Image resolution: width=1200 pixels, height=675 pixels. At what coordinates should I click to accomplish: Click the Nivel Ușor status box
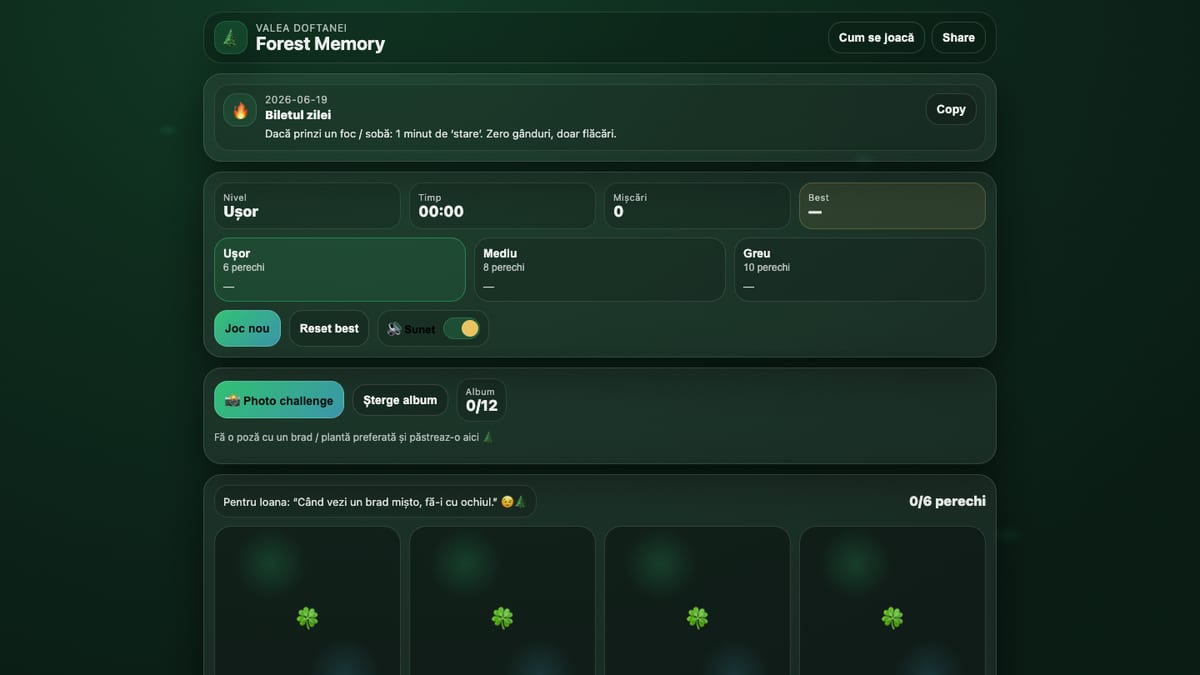click(x=307, y=205)
